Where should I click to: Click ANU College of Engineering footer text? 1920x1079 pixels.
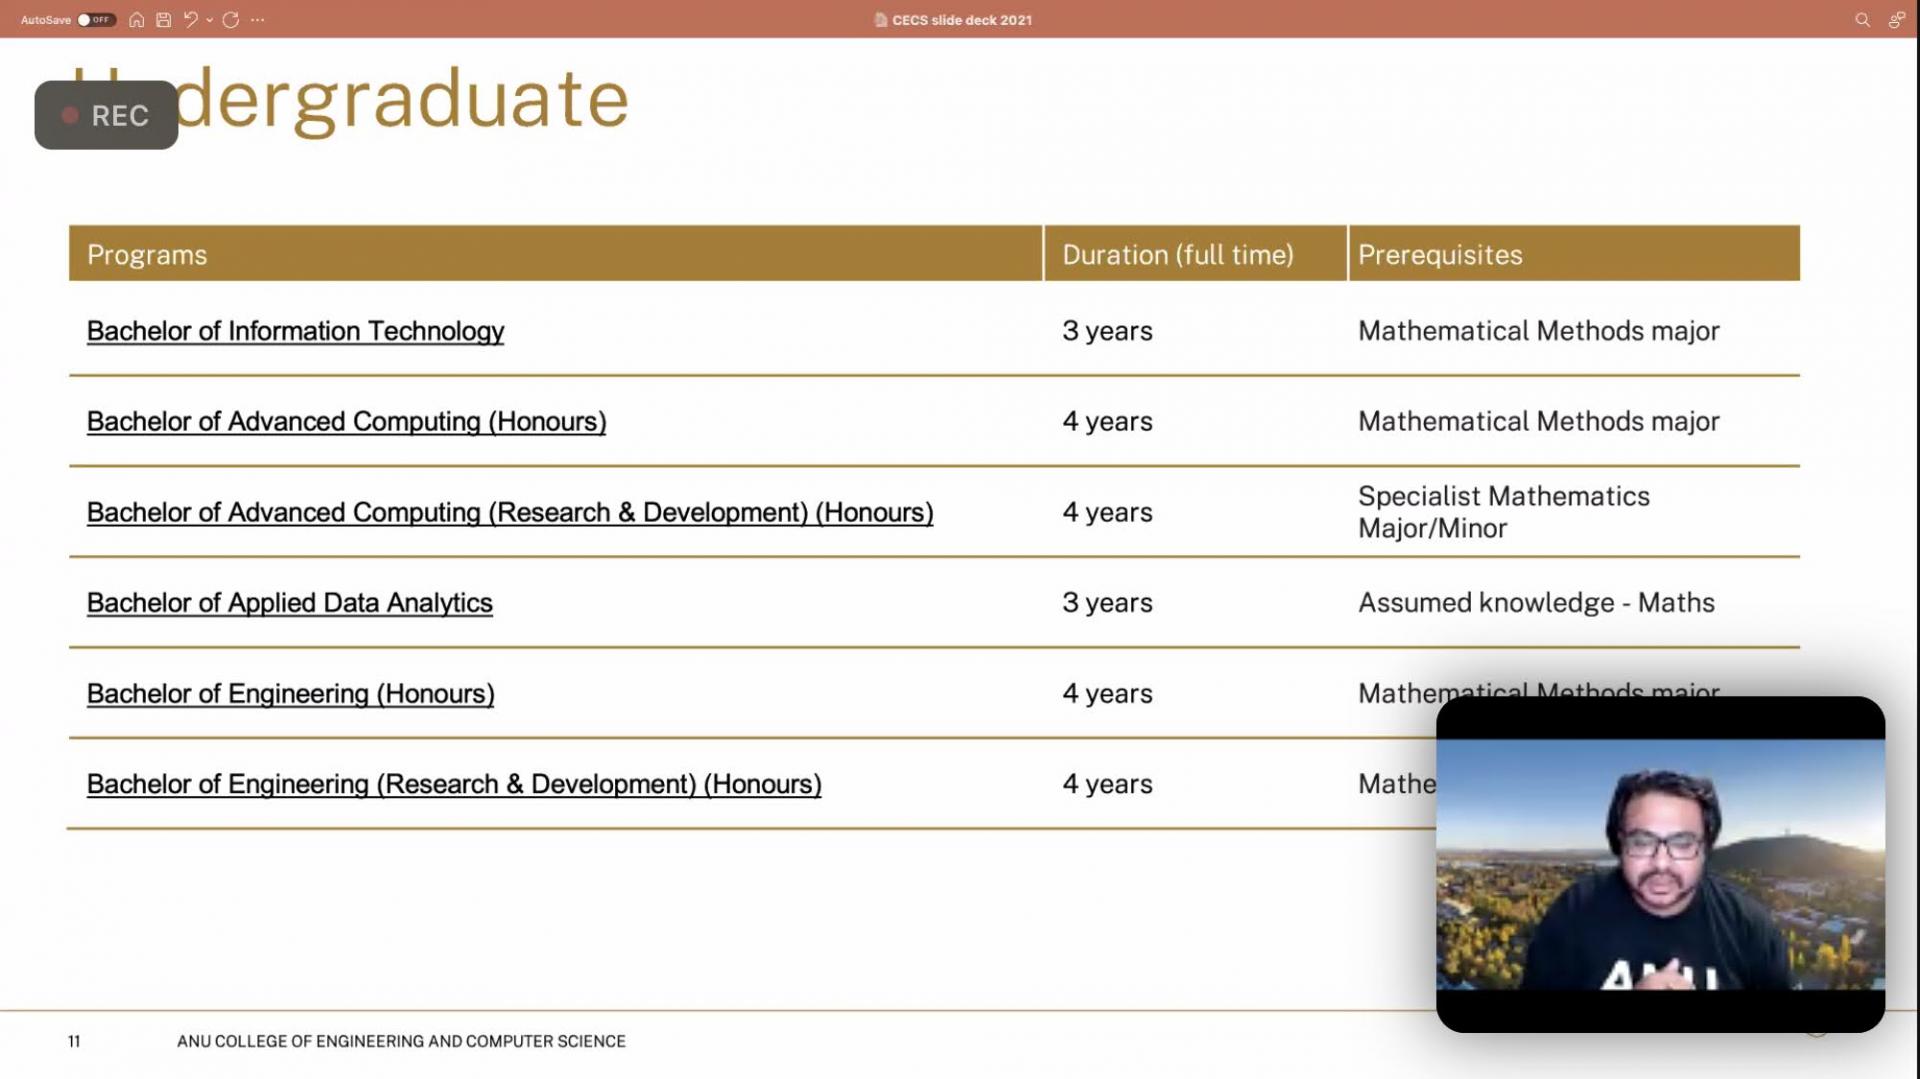point(401,1041)
